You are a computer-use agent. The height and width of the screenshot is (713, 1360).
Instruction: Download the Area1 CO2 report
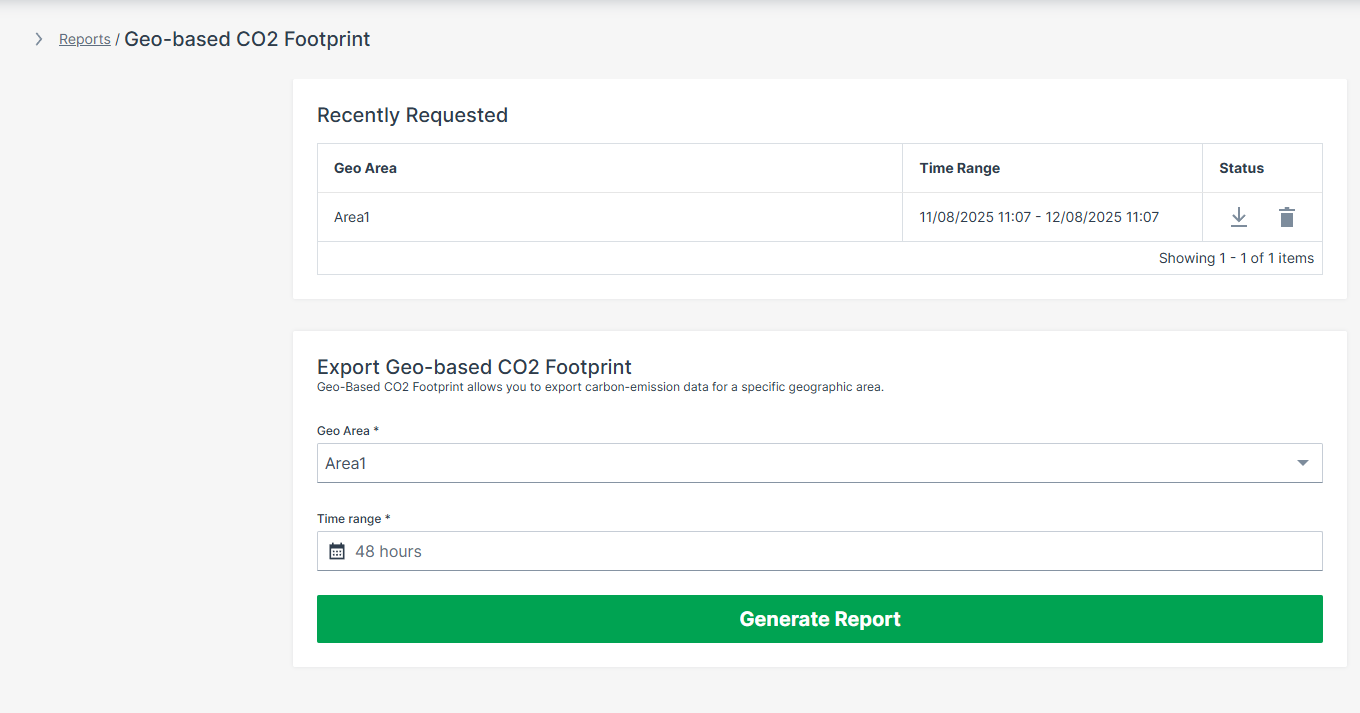(1238, 217)
